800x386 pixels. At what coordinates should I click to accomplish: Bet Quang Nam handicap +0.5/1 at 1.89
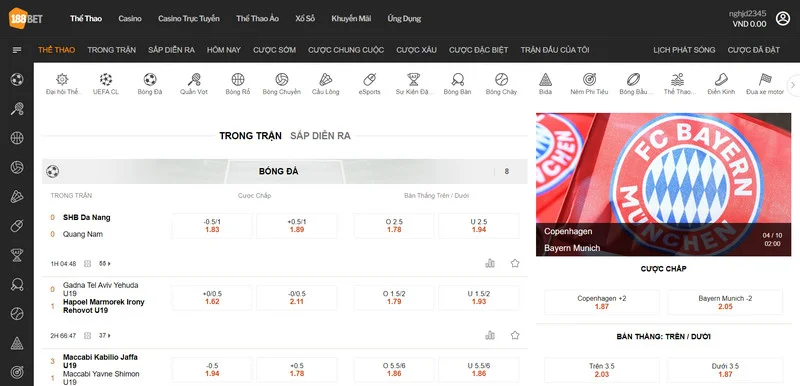pyautogui.click(x=296, y=226)
